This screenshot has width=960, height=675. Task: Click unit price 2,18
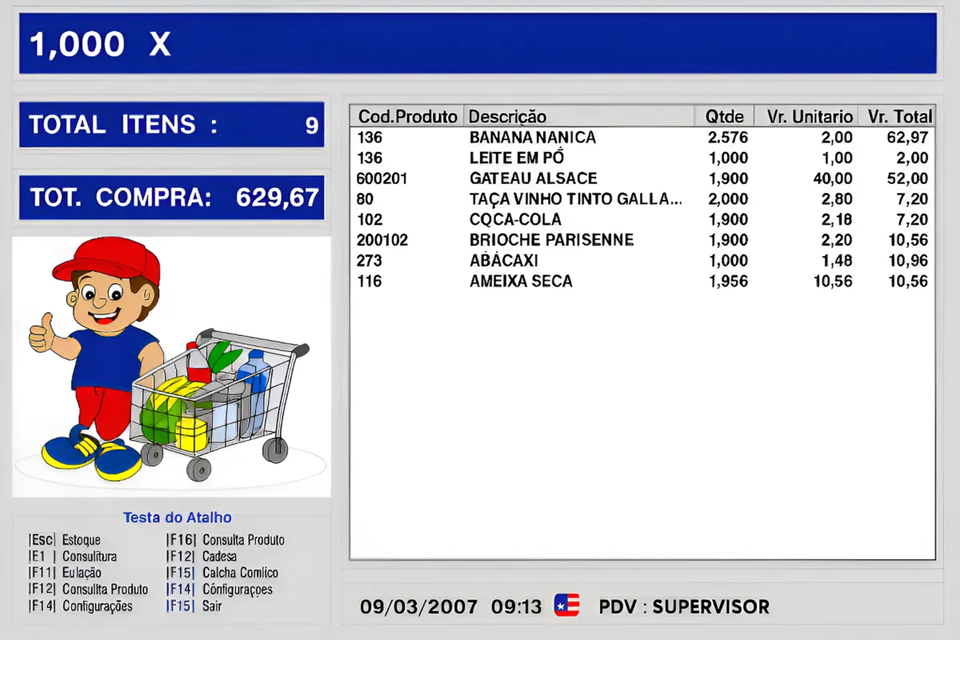[837, 219]
